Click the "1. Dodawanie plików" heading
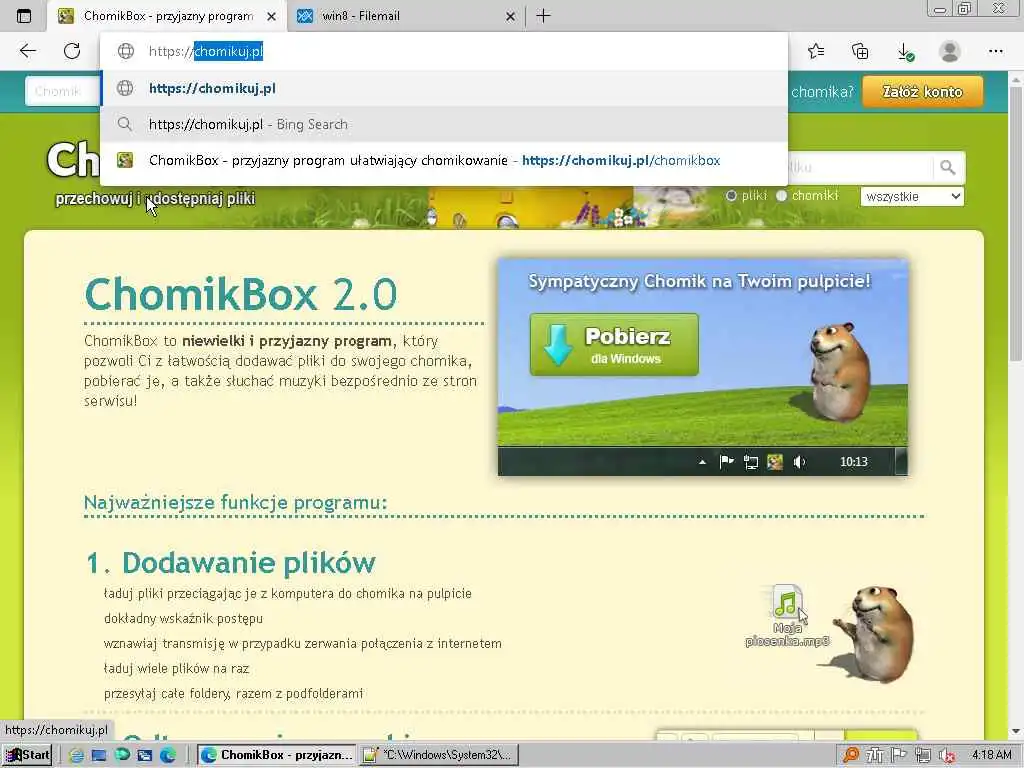This screenshot has height=768, width=1024. tap(231, 563)
